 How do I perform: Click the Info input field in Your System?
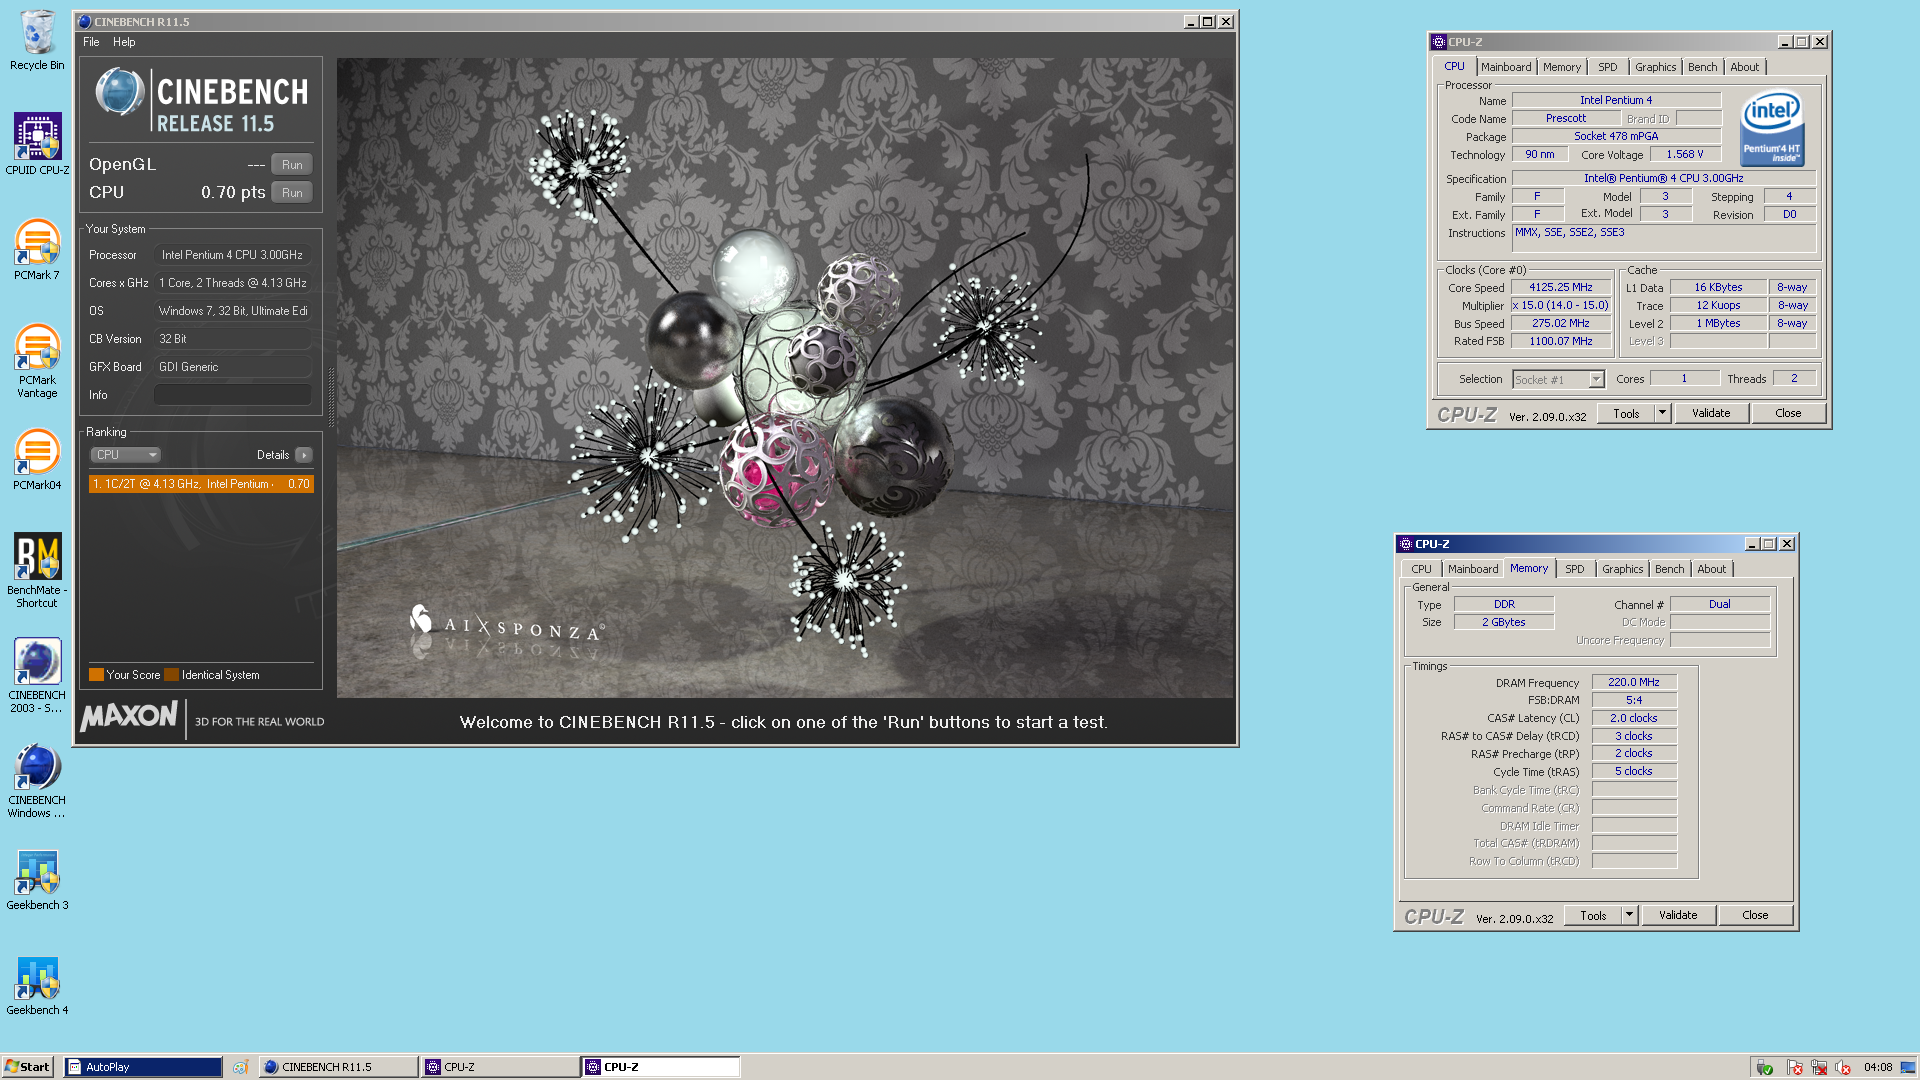pos(233,395)
